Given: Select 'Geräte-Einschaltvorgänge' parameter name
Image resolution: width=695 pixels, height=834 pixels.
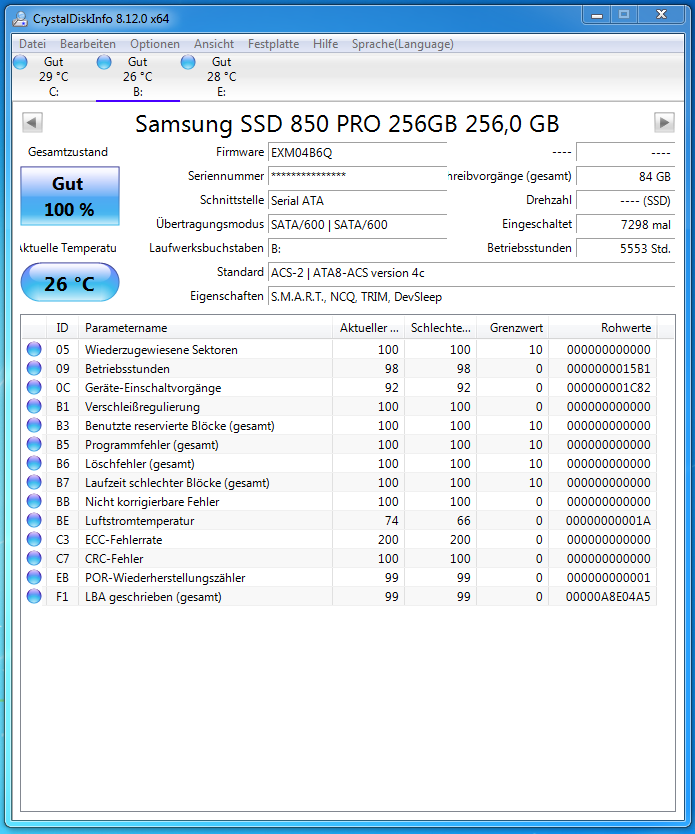Looking at the screenshot, I should [153, 388].
